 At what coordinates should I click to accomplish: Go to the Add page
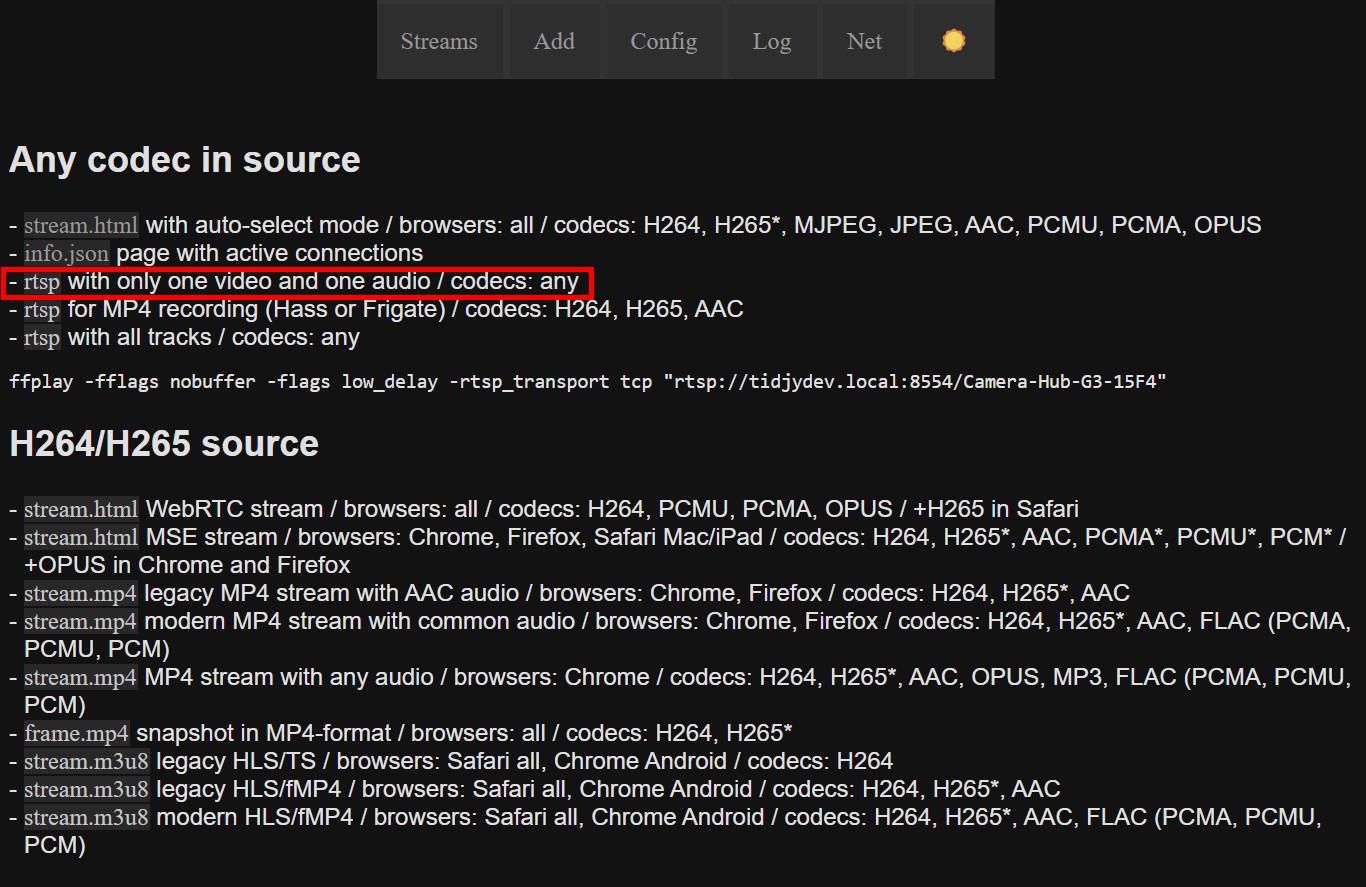pos(554,41)
